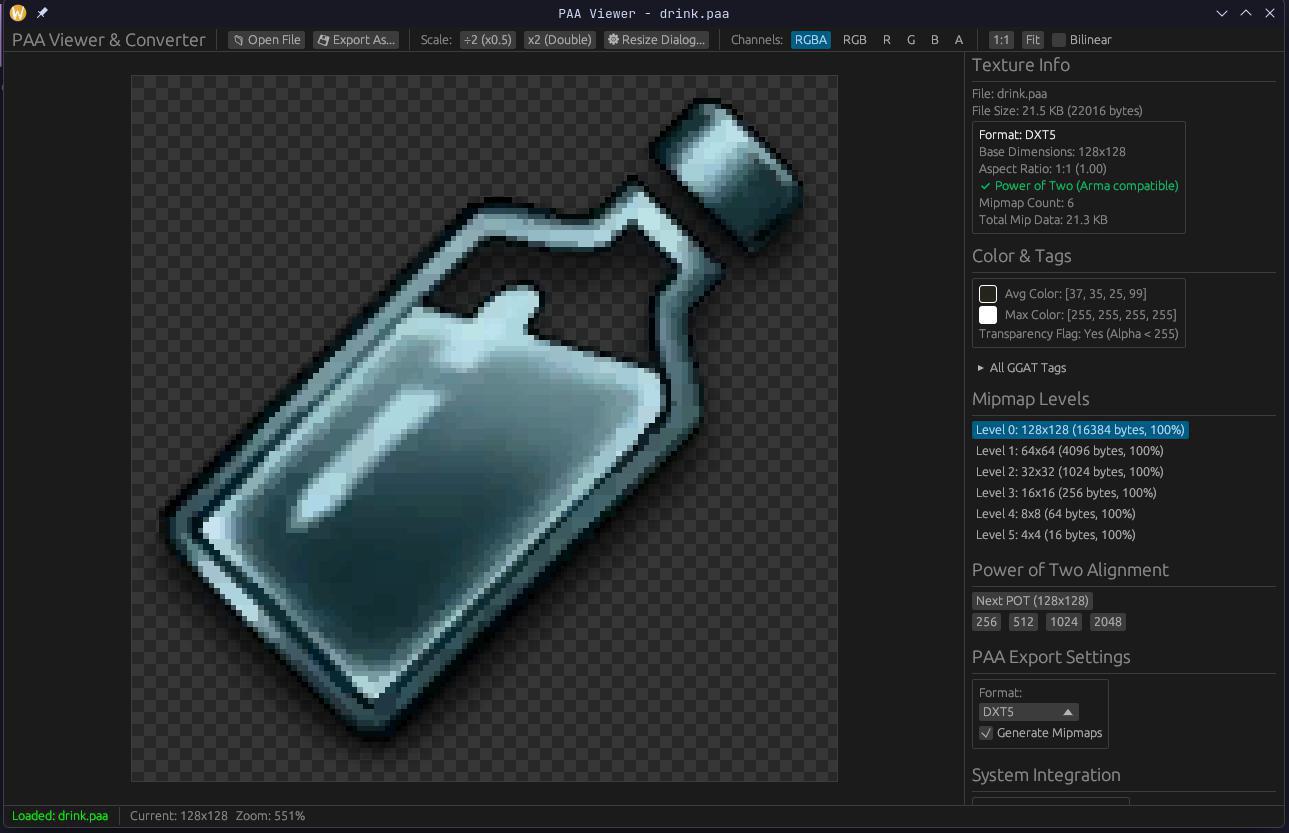Click the bottle texture preview image
This screenshot has width=1289, height=833.
pyautogui.click(x=484, y=428)
